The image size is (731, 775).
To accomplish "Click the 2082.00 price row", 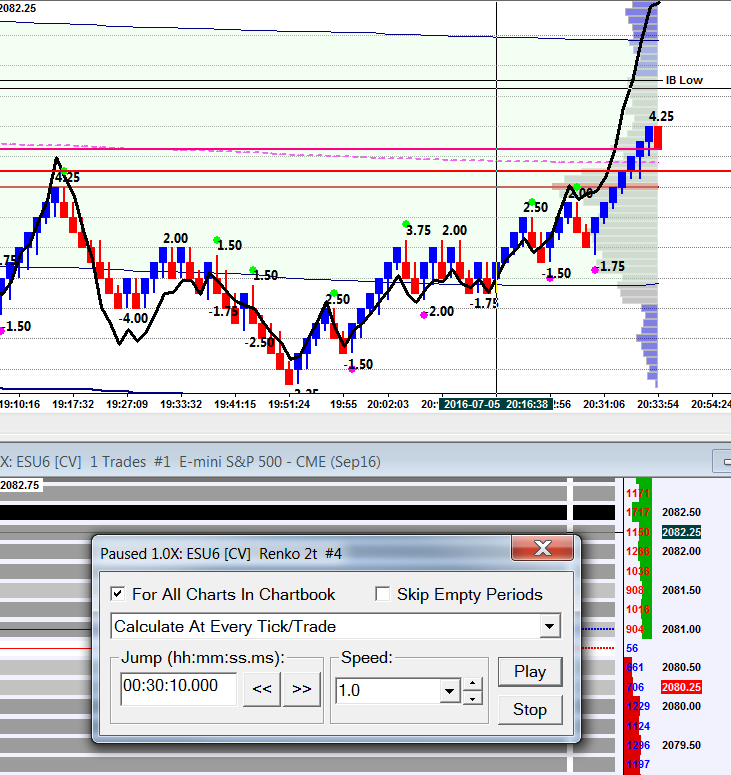I will click(681, 551).
